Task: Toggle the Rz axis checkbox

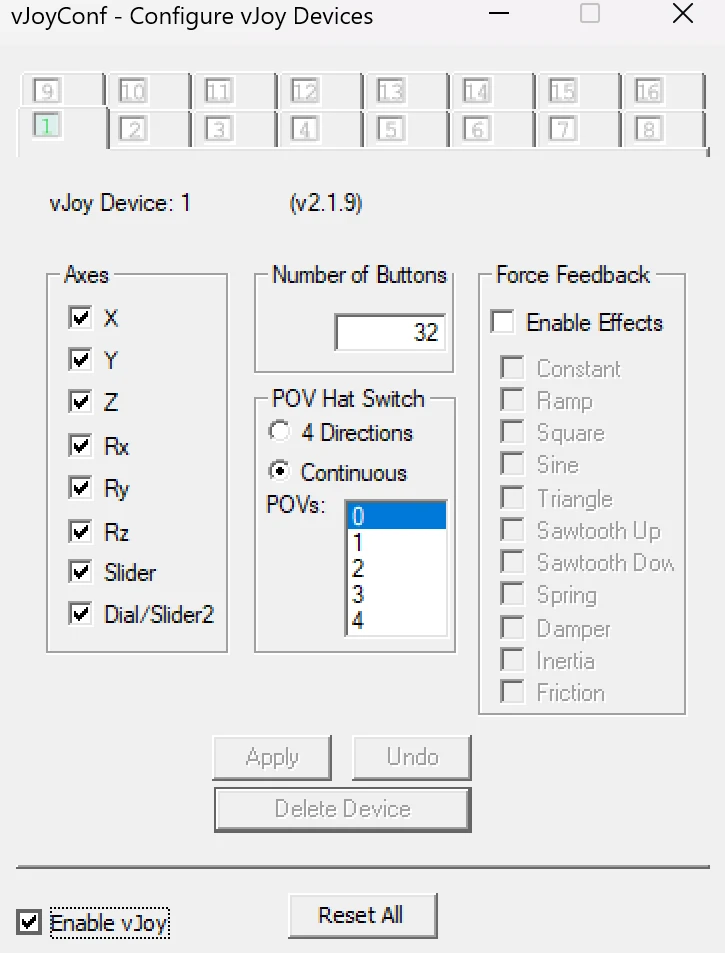Action: 80,531
